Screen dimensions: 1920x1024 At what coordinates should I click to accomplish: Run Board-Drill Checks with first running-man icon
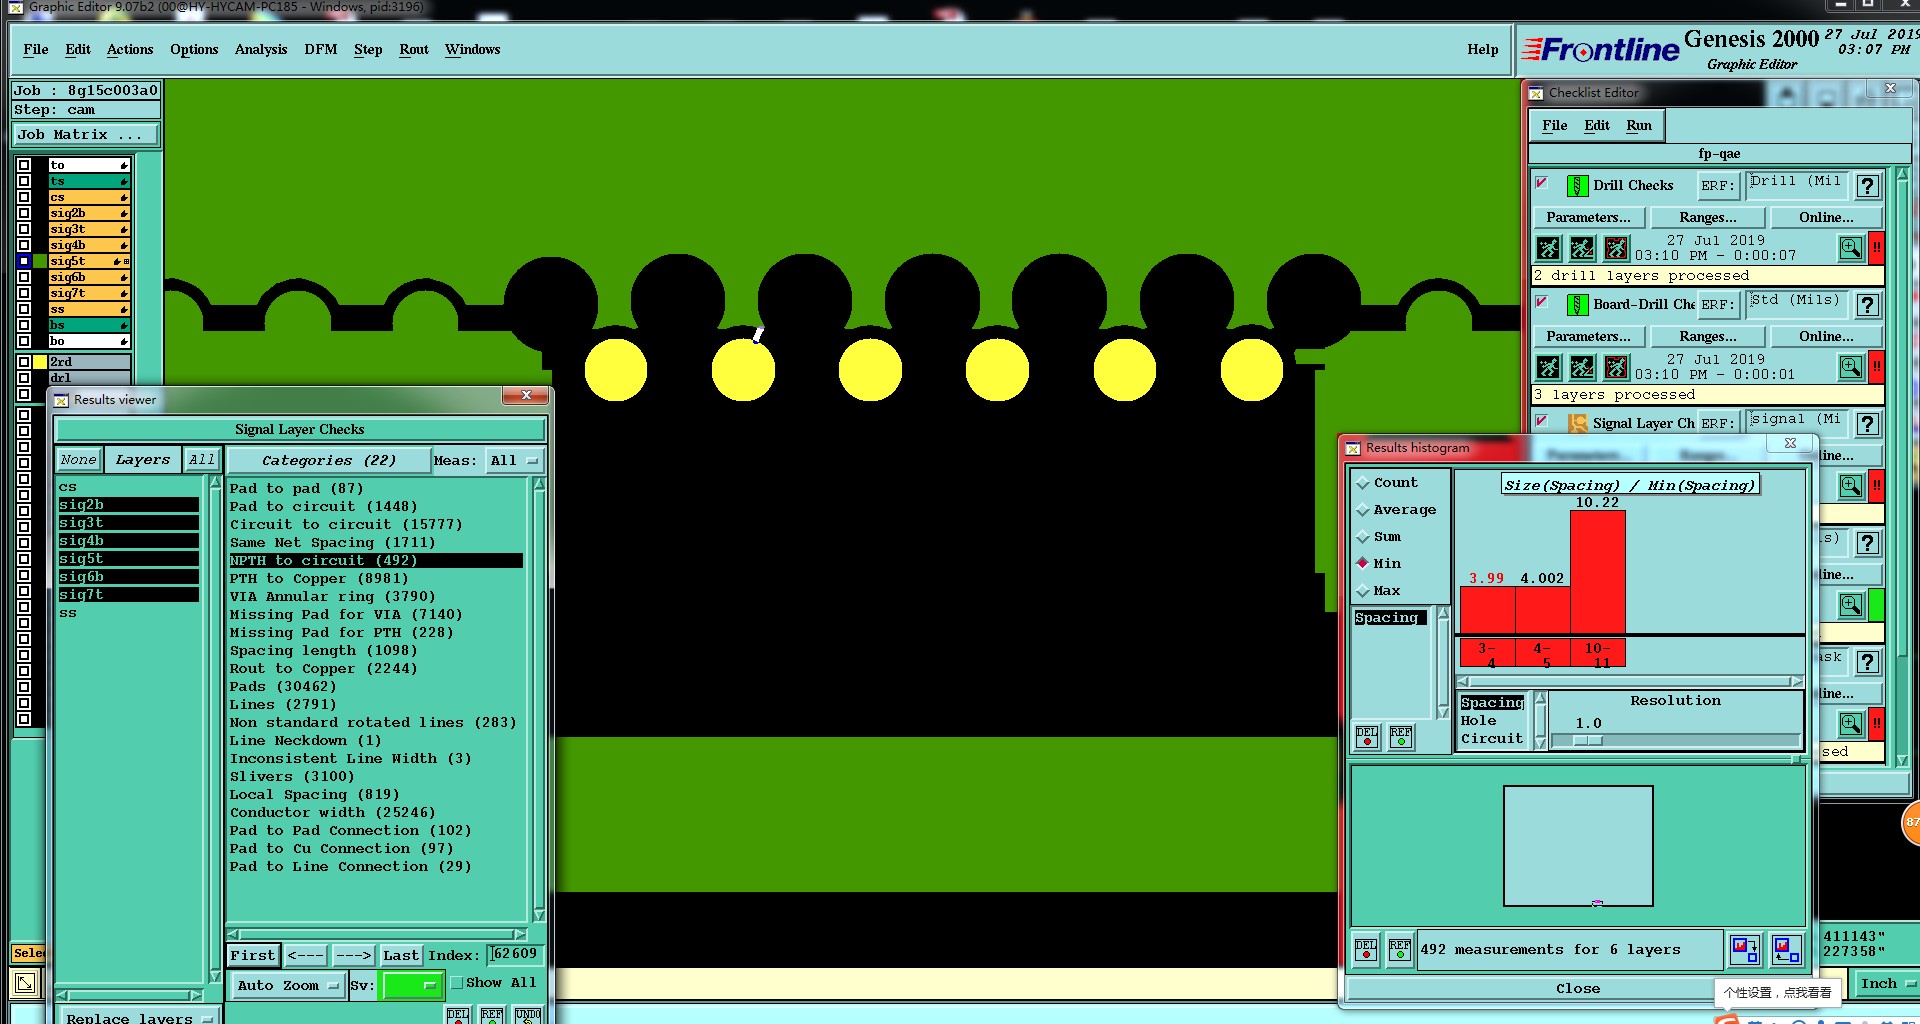(1548, 367)
